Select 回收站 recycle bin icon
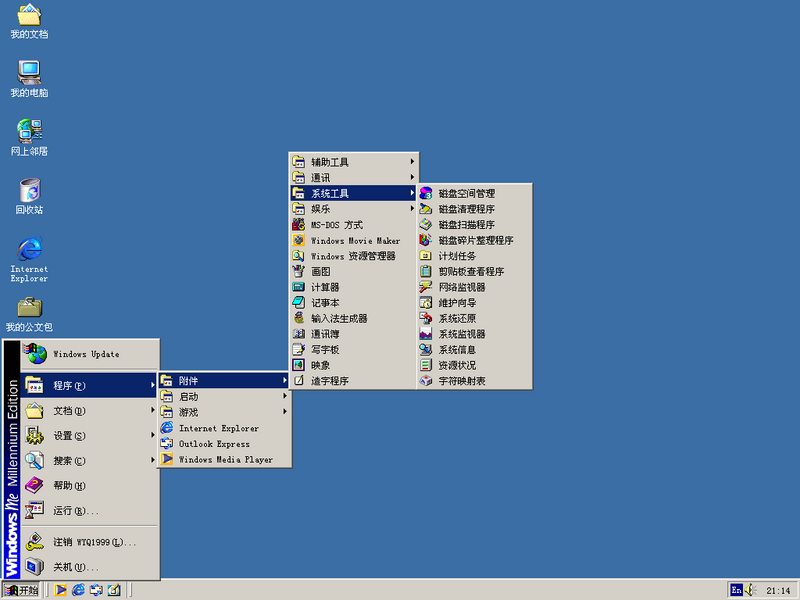 pyautogui.click(x=29, y=196)
